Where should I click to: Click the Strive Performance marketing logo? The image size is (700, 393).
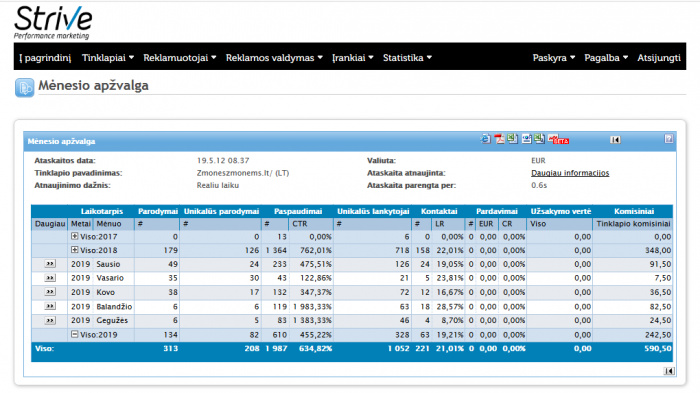click(53, 22)
